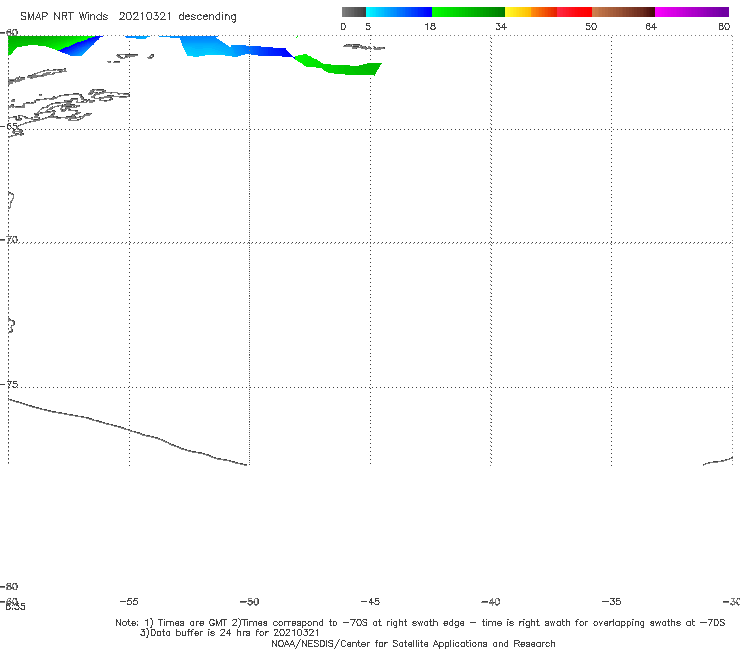Screen dimensions: 740x650
Task: Click the blue 5-18 color bar segment
Action: tap(399, 12)
